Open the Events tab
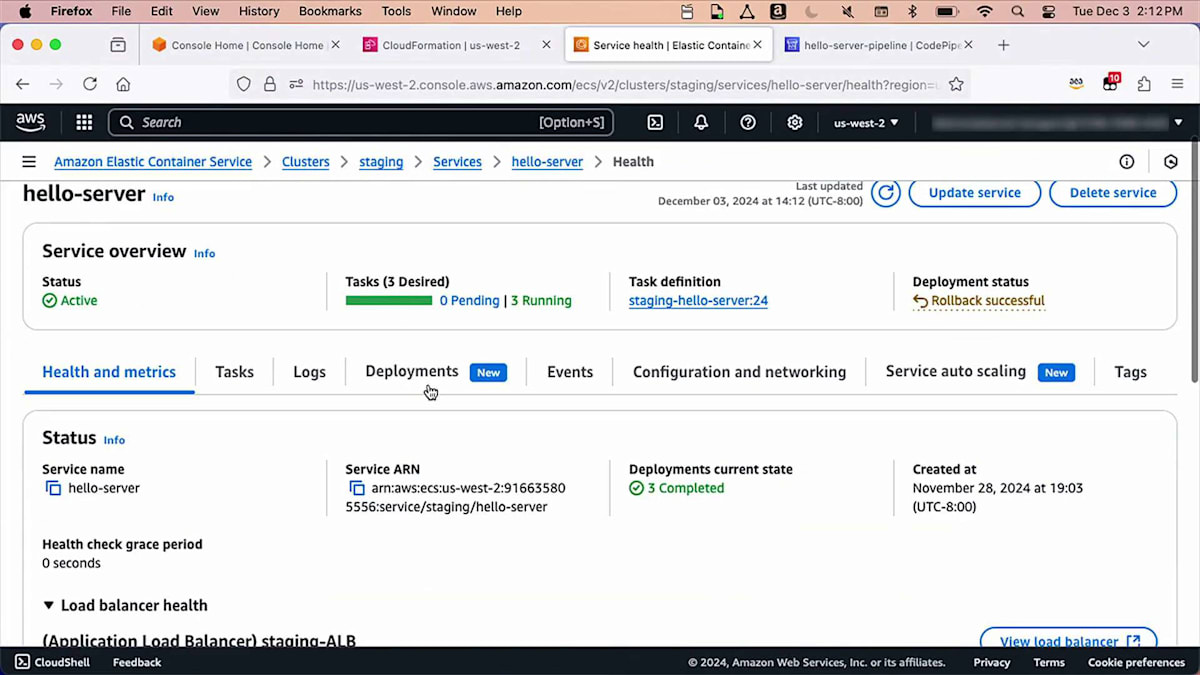Image resolution: width=1200 pixels, height=675 pixels. point(570,372)
